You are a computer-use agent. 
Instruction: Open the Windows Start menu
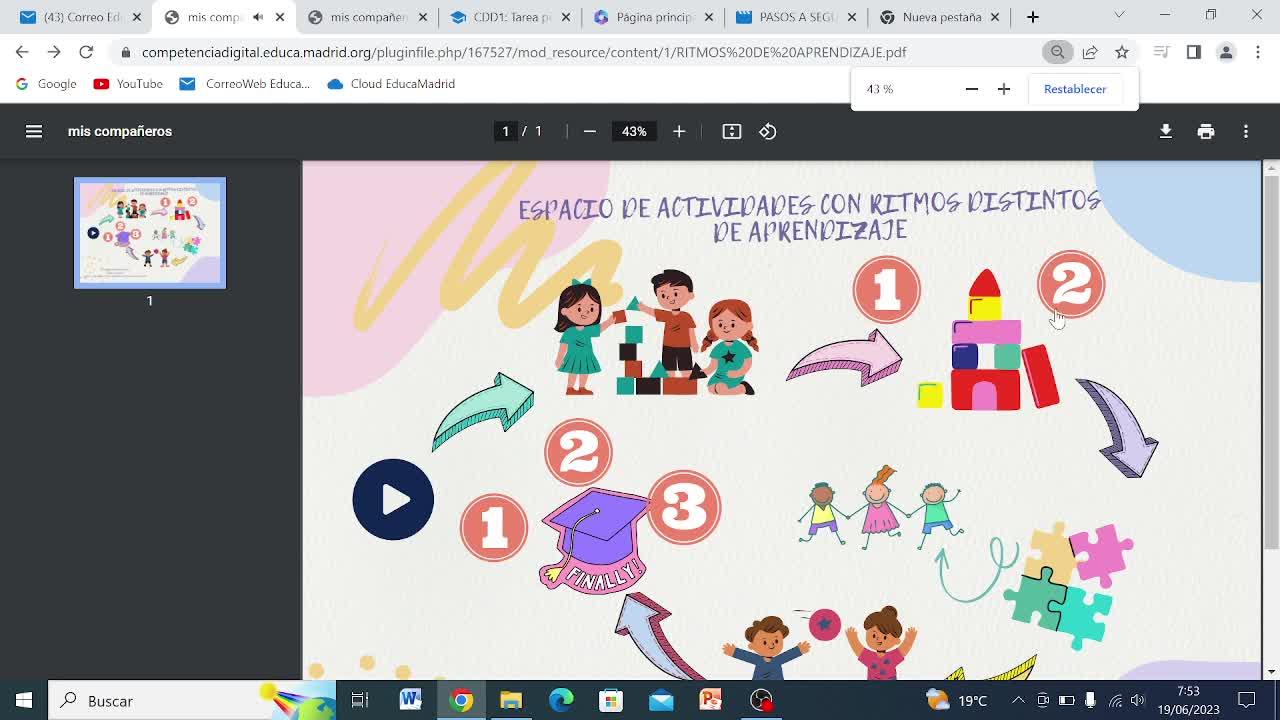[x=24, y=700]
